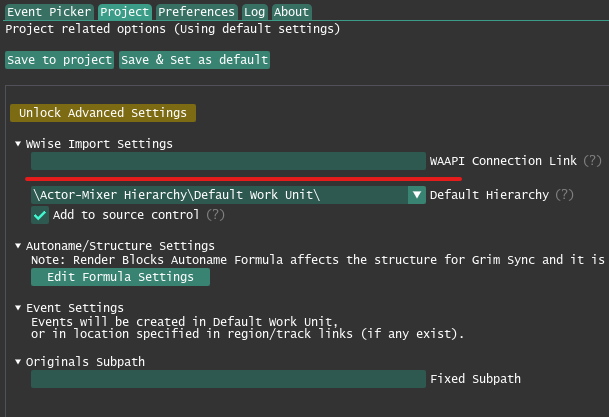609x417 pixels.
Task: Toggle Add to source control checkbox
Action: (x=40, y=215)
